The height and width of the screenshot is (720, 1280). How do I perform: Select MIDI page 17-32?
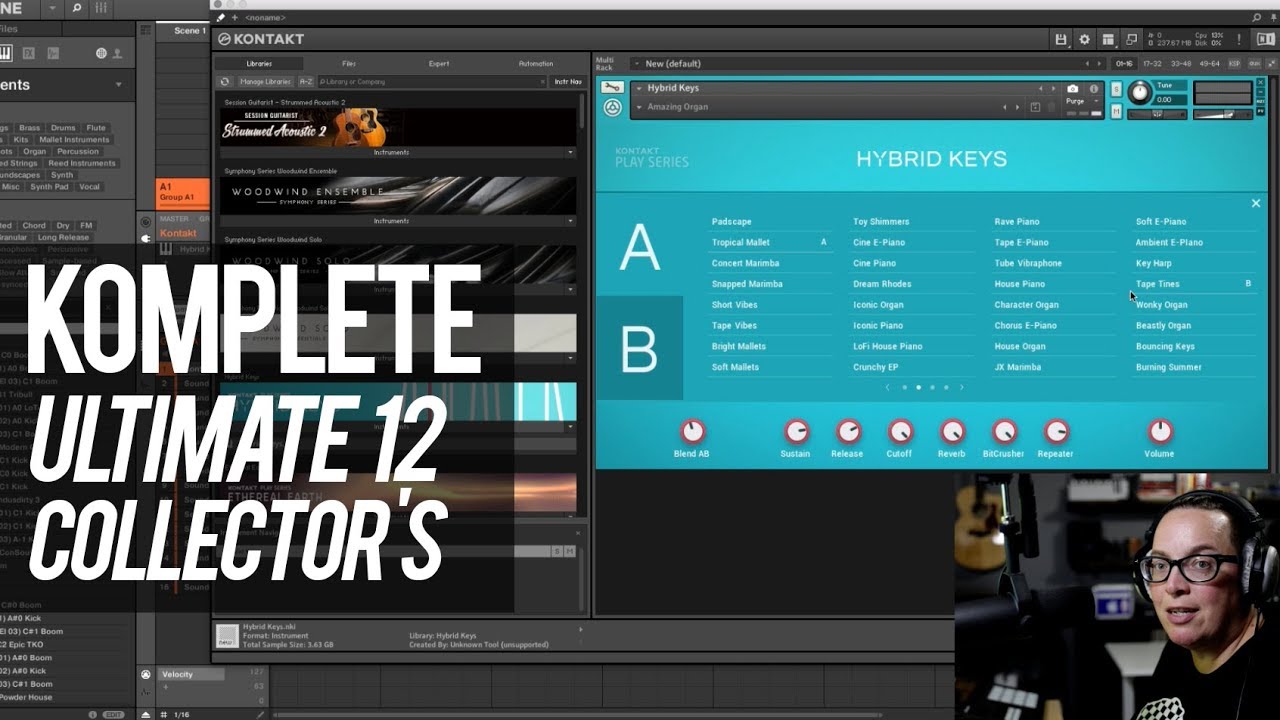coord(1152,63)
